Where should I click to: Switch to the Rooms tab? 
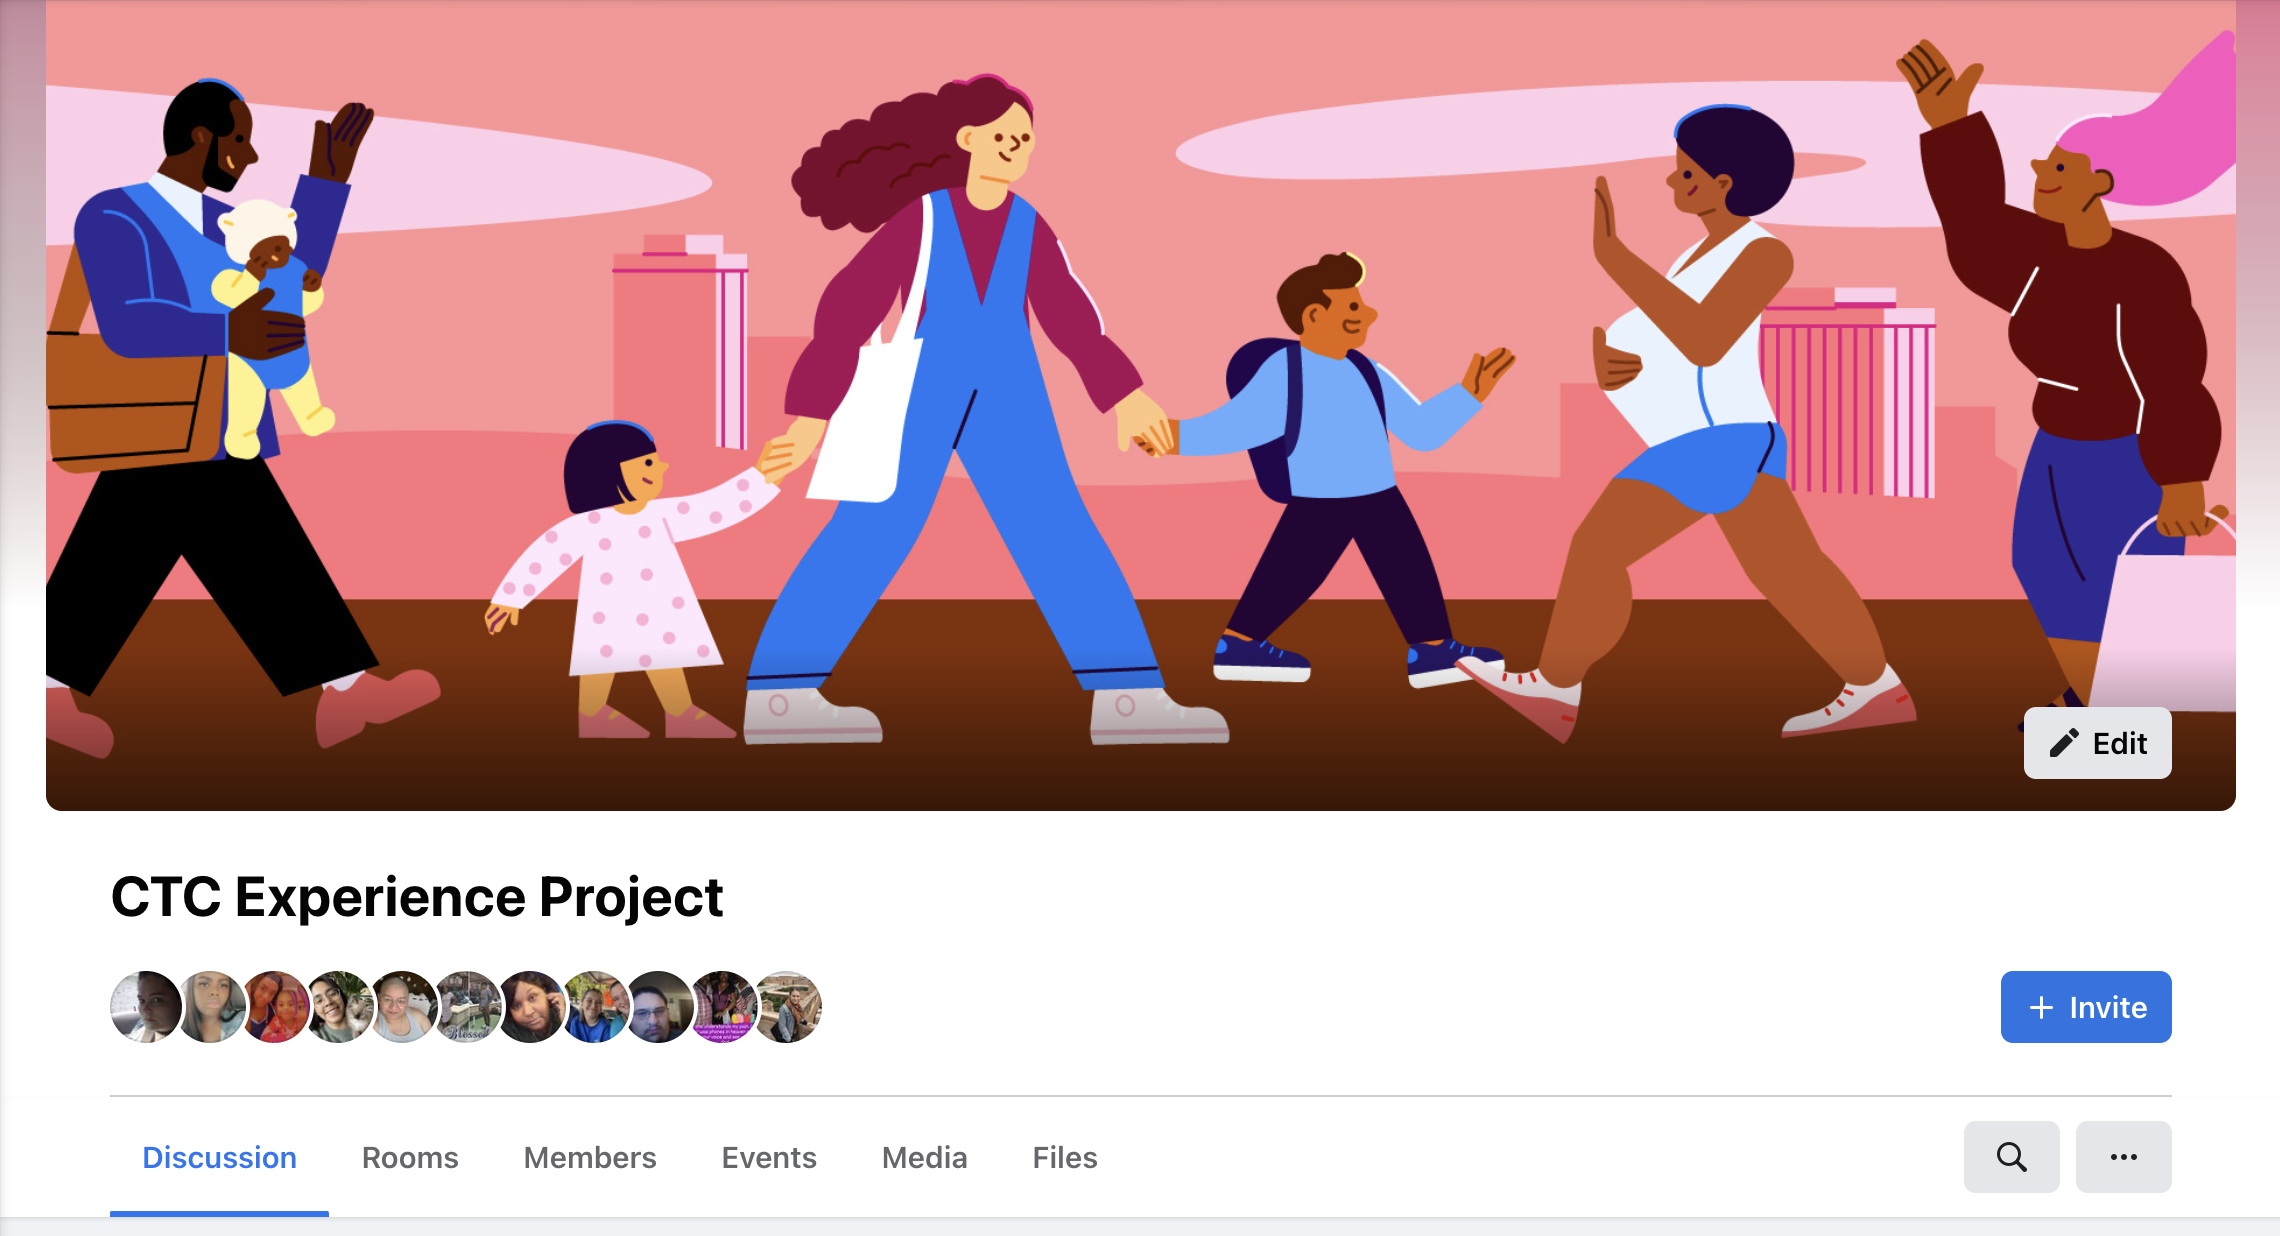(410, 1157)
